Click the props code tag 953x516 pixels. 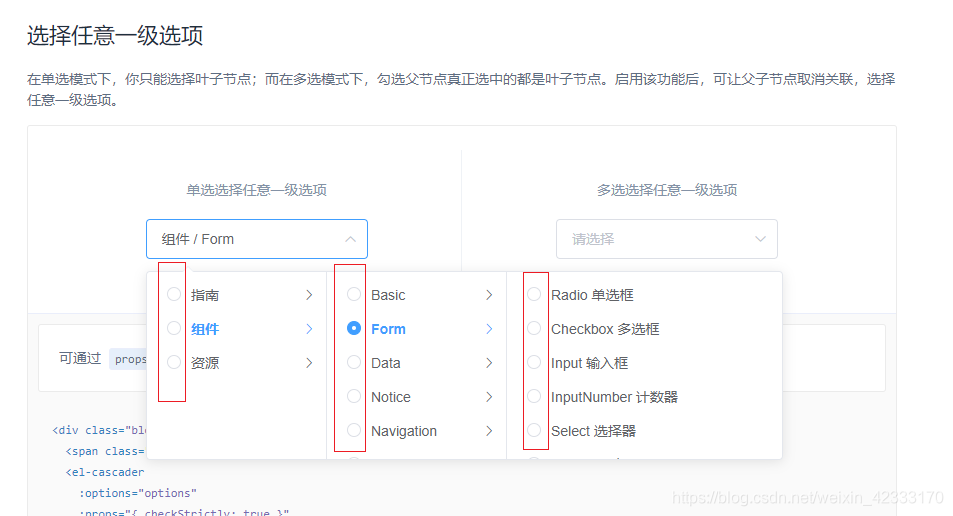click(x=129, y=359)
